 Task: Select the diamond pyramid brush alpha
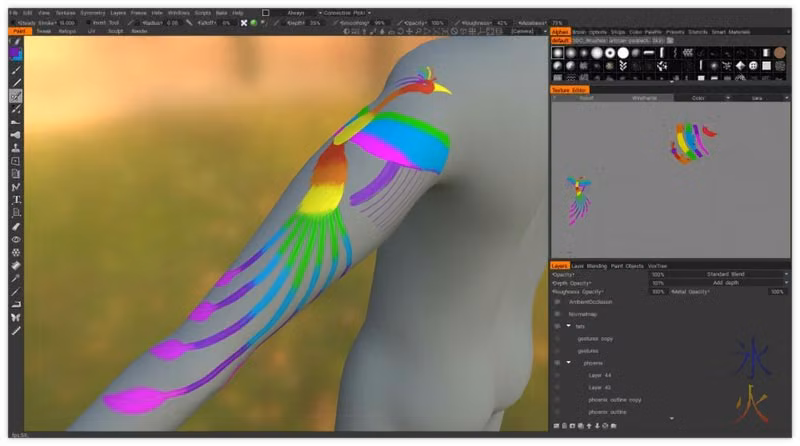tap(740, 66)
